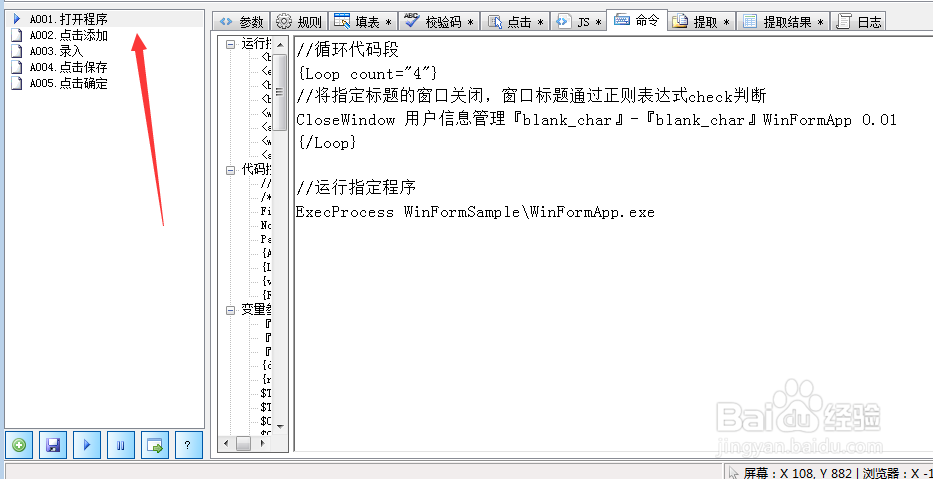
Task: Click the 变量 tree node label
Action: (x=256, y=309)
